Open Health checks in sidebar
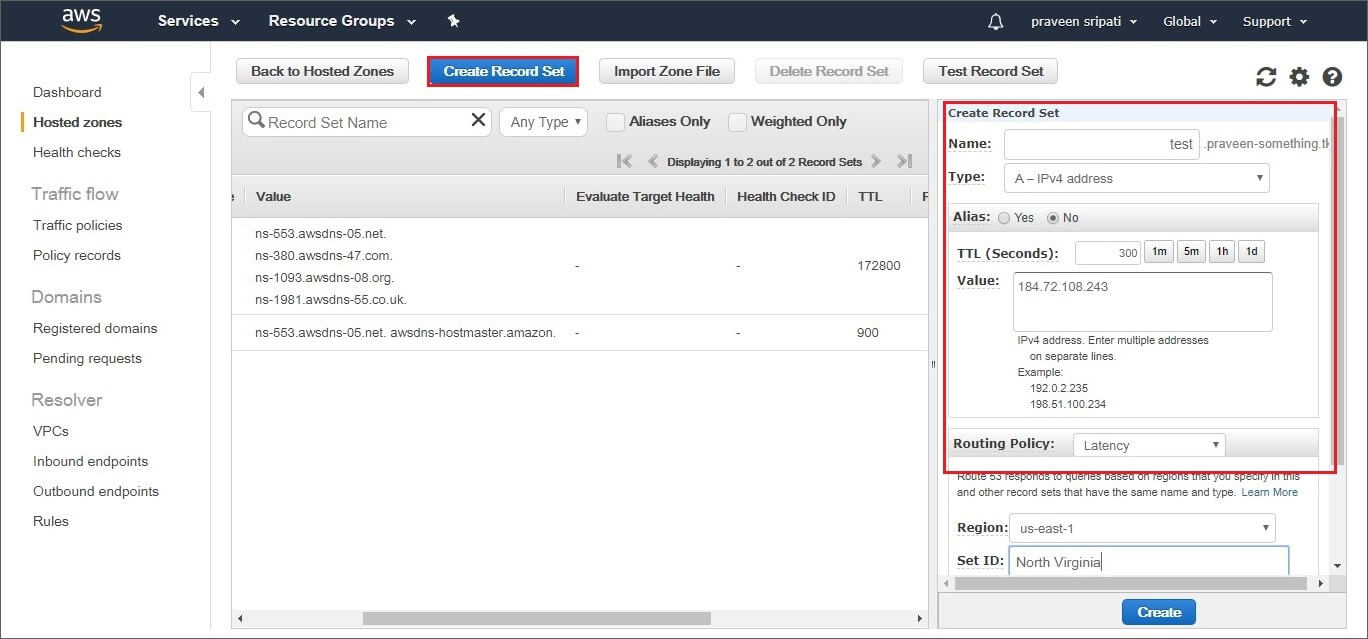1368x639 pixels. [x=77, y=152]
